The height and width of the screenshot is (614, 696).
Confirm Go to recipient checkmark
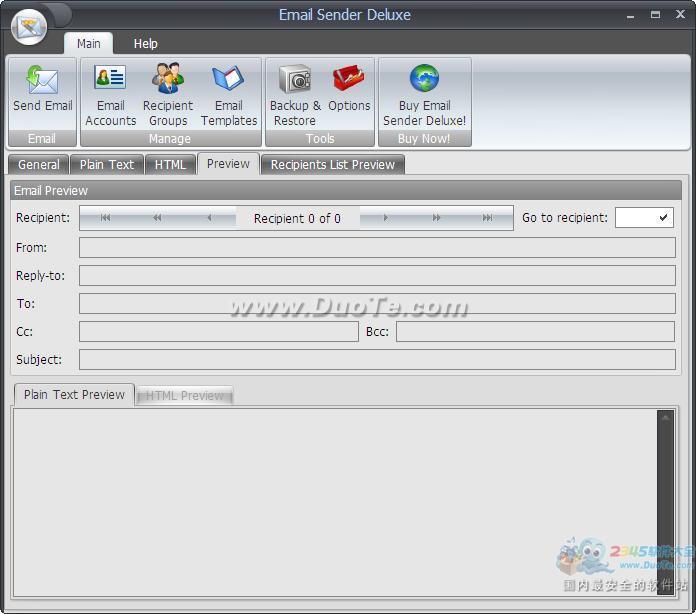pos(663,218)
